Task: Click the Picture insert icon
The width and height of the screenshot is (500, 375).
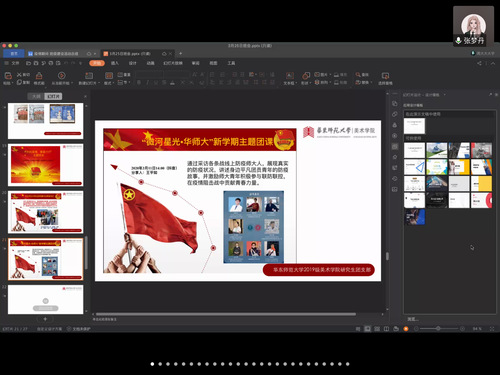Action: click(x=317, y=75)
